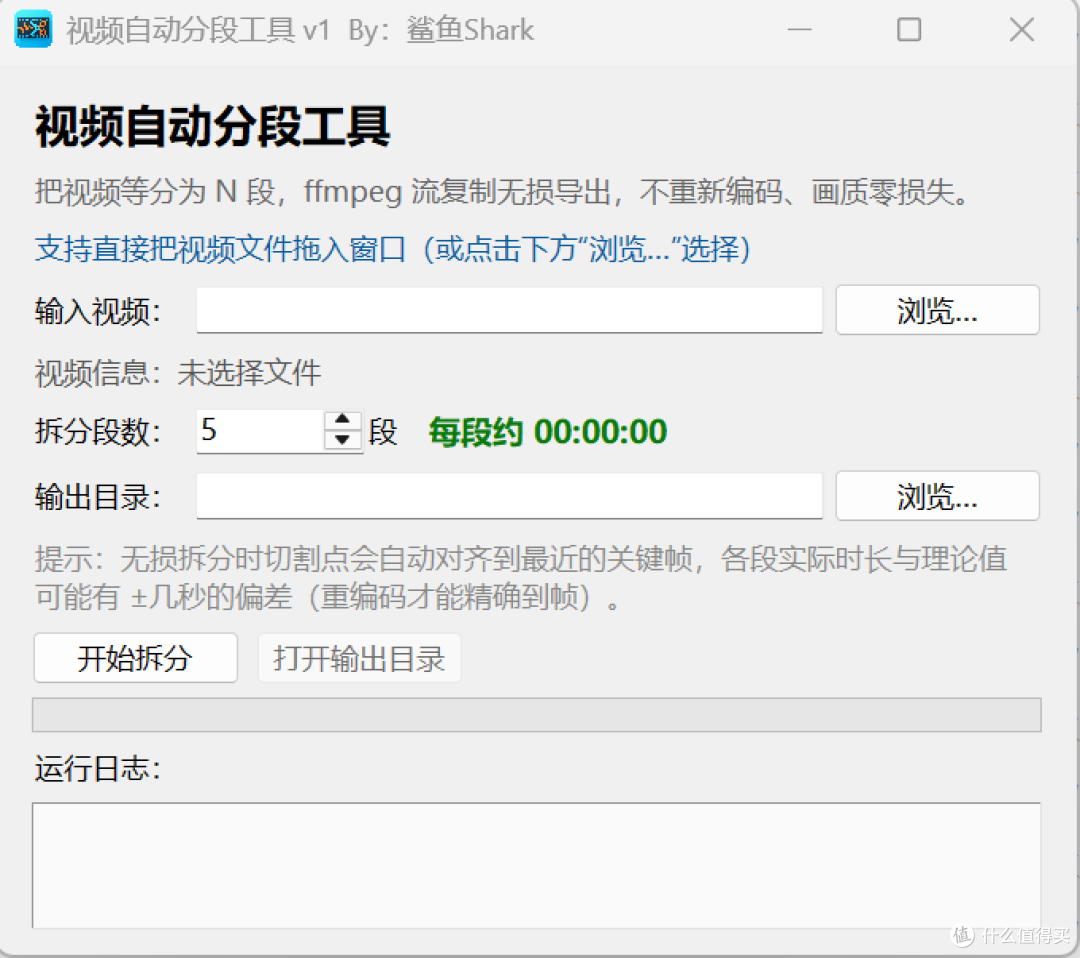
Task: Close the video splitter window
Action: 1021,30
